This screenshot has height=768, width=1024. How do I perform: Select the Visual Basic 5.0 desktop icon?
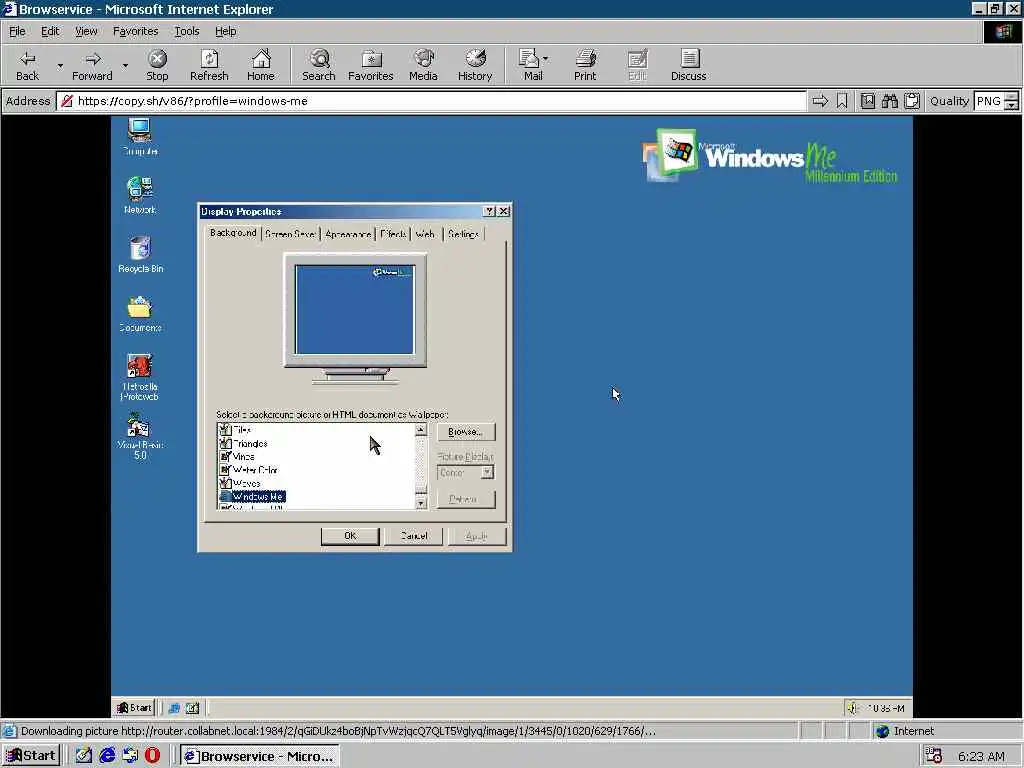[x=140, y=436]
